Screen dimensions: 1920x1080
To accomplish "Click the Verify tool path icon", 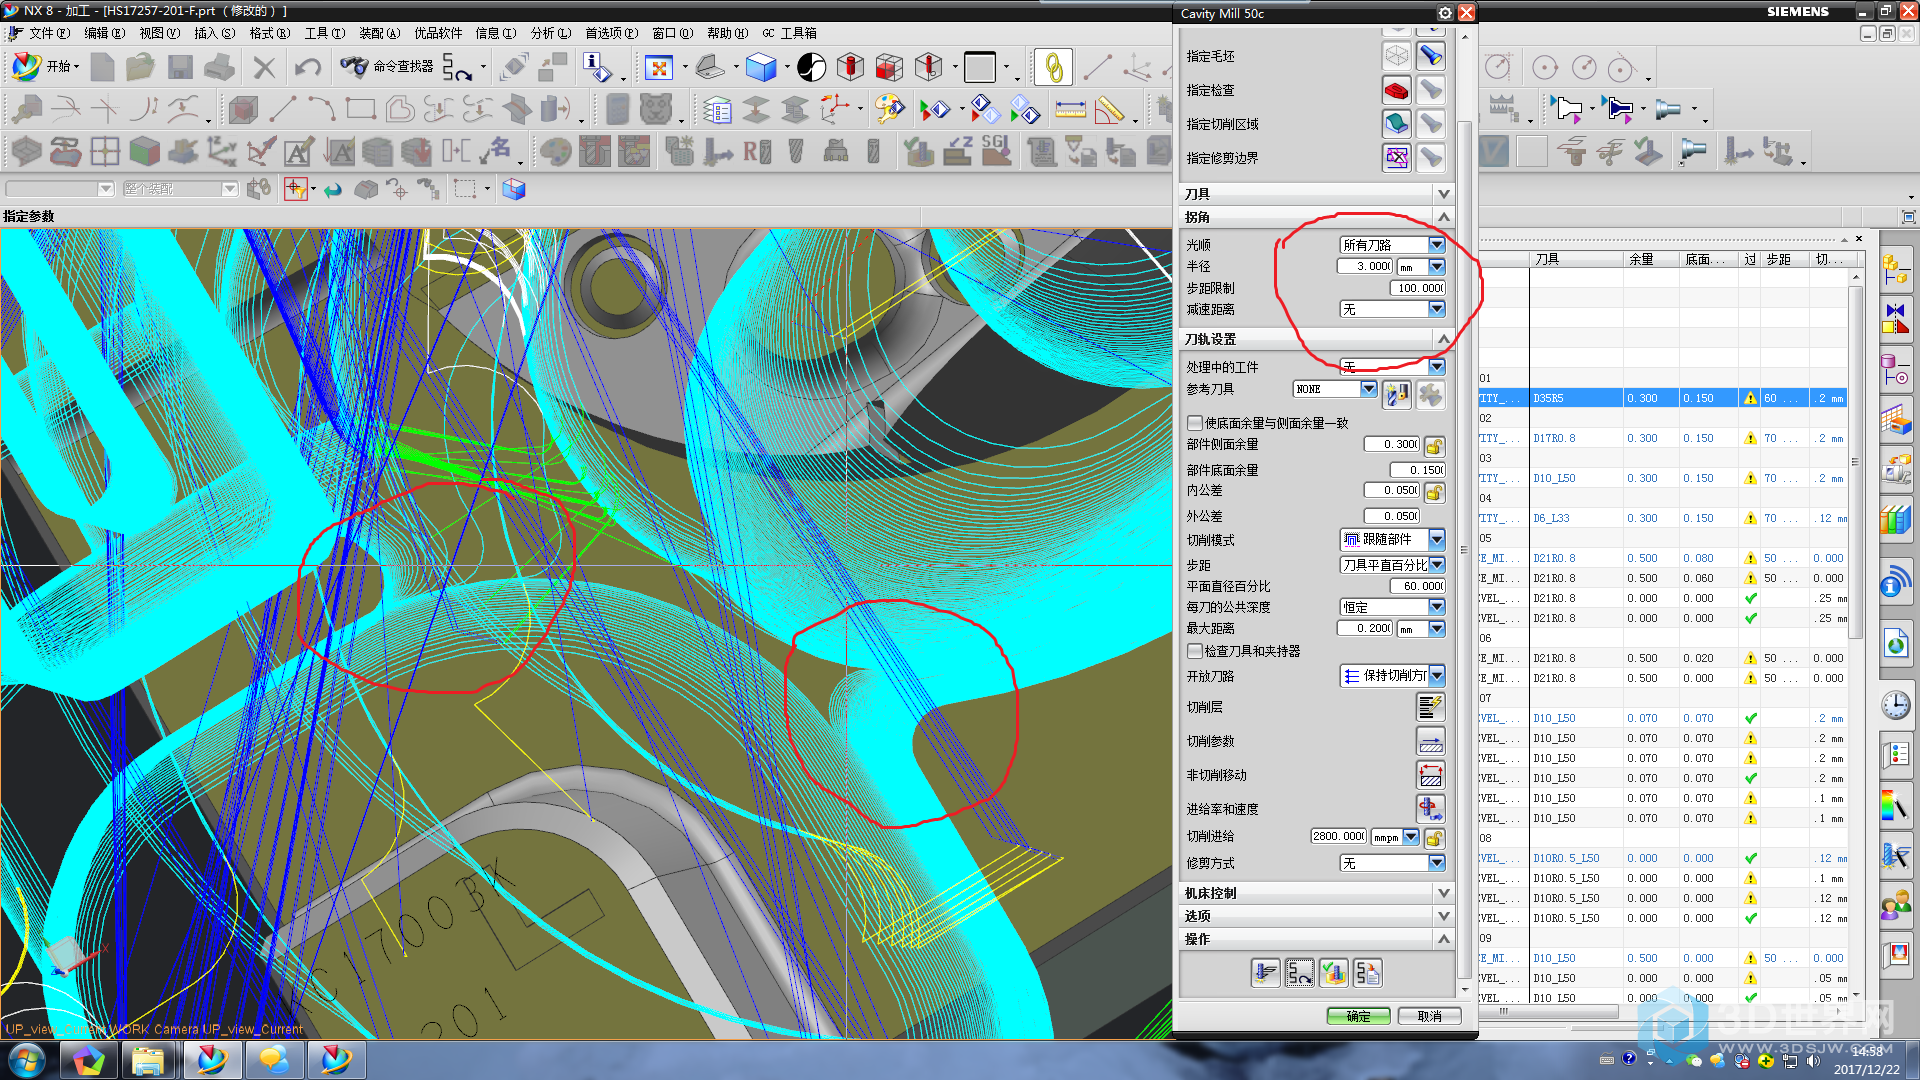I will click(1334, 973).
